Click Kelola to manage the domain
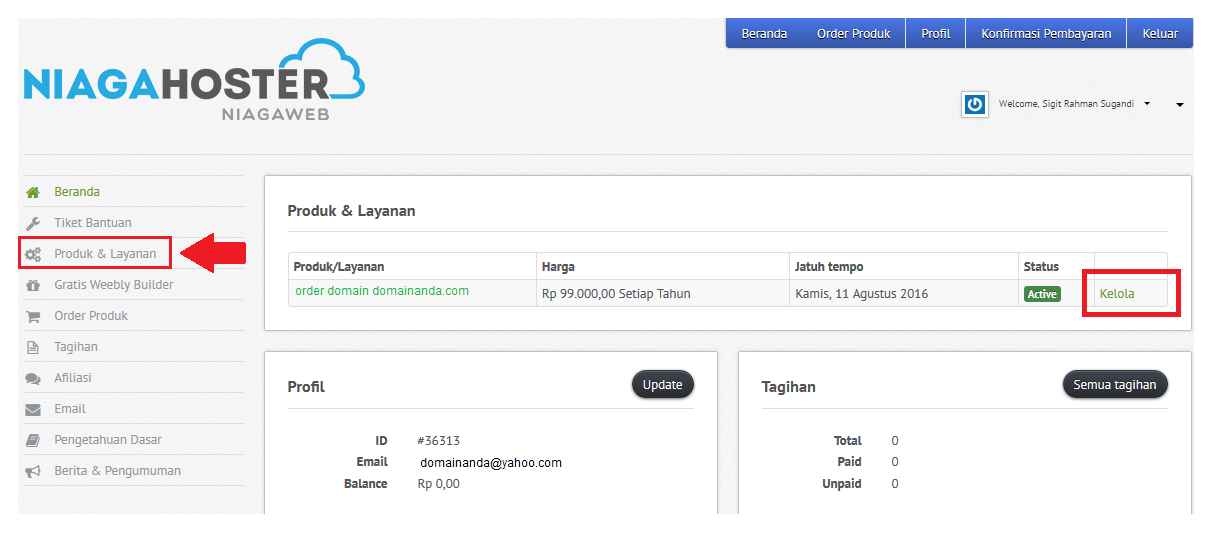 point(1117,294)
